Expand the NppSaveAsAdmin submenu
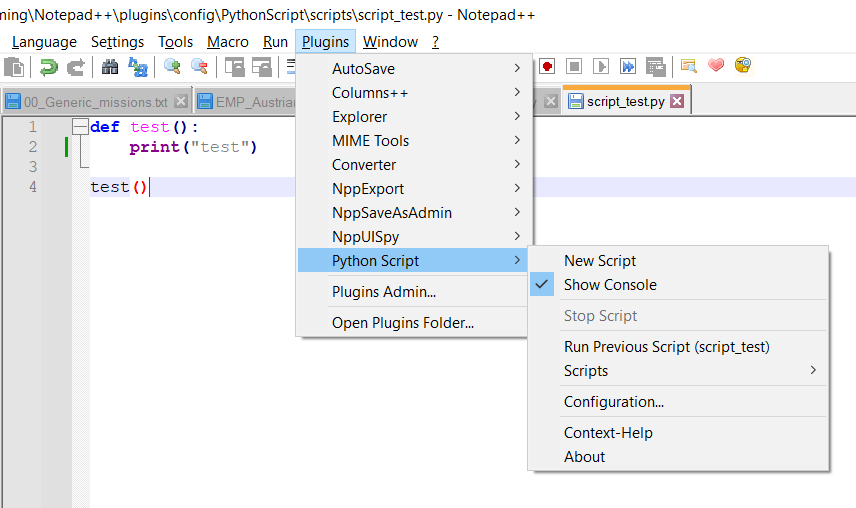The height and width of the screenshot is (508, 856). pyautogui.click(x=412, y=213)
